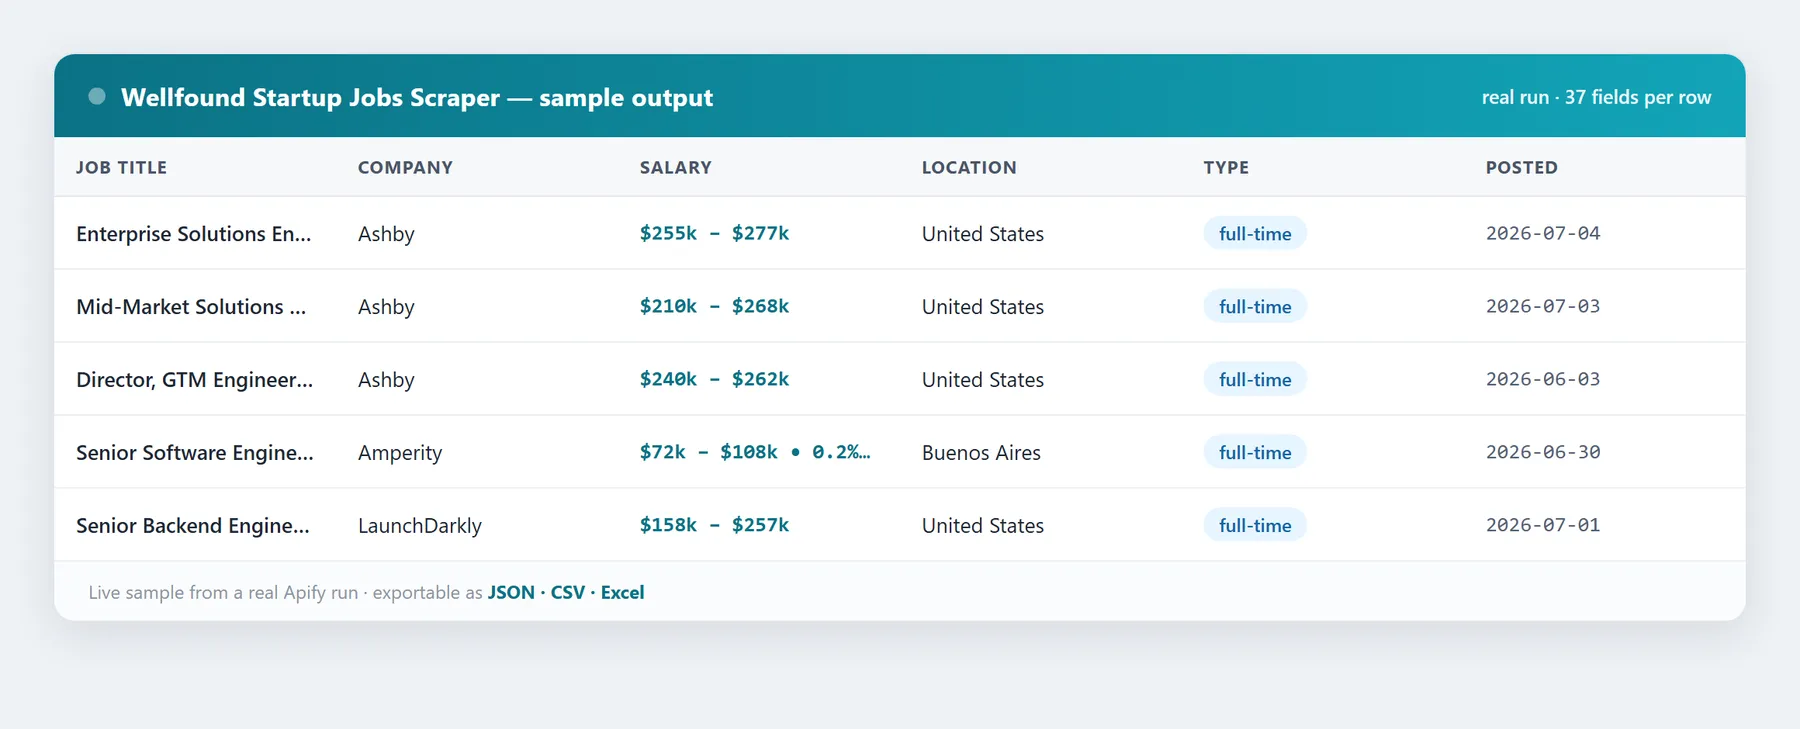Click Ashby in the Enterprise Solutions row
This screenshot has width=1800, height=729.
pos(386,234)
